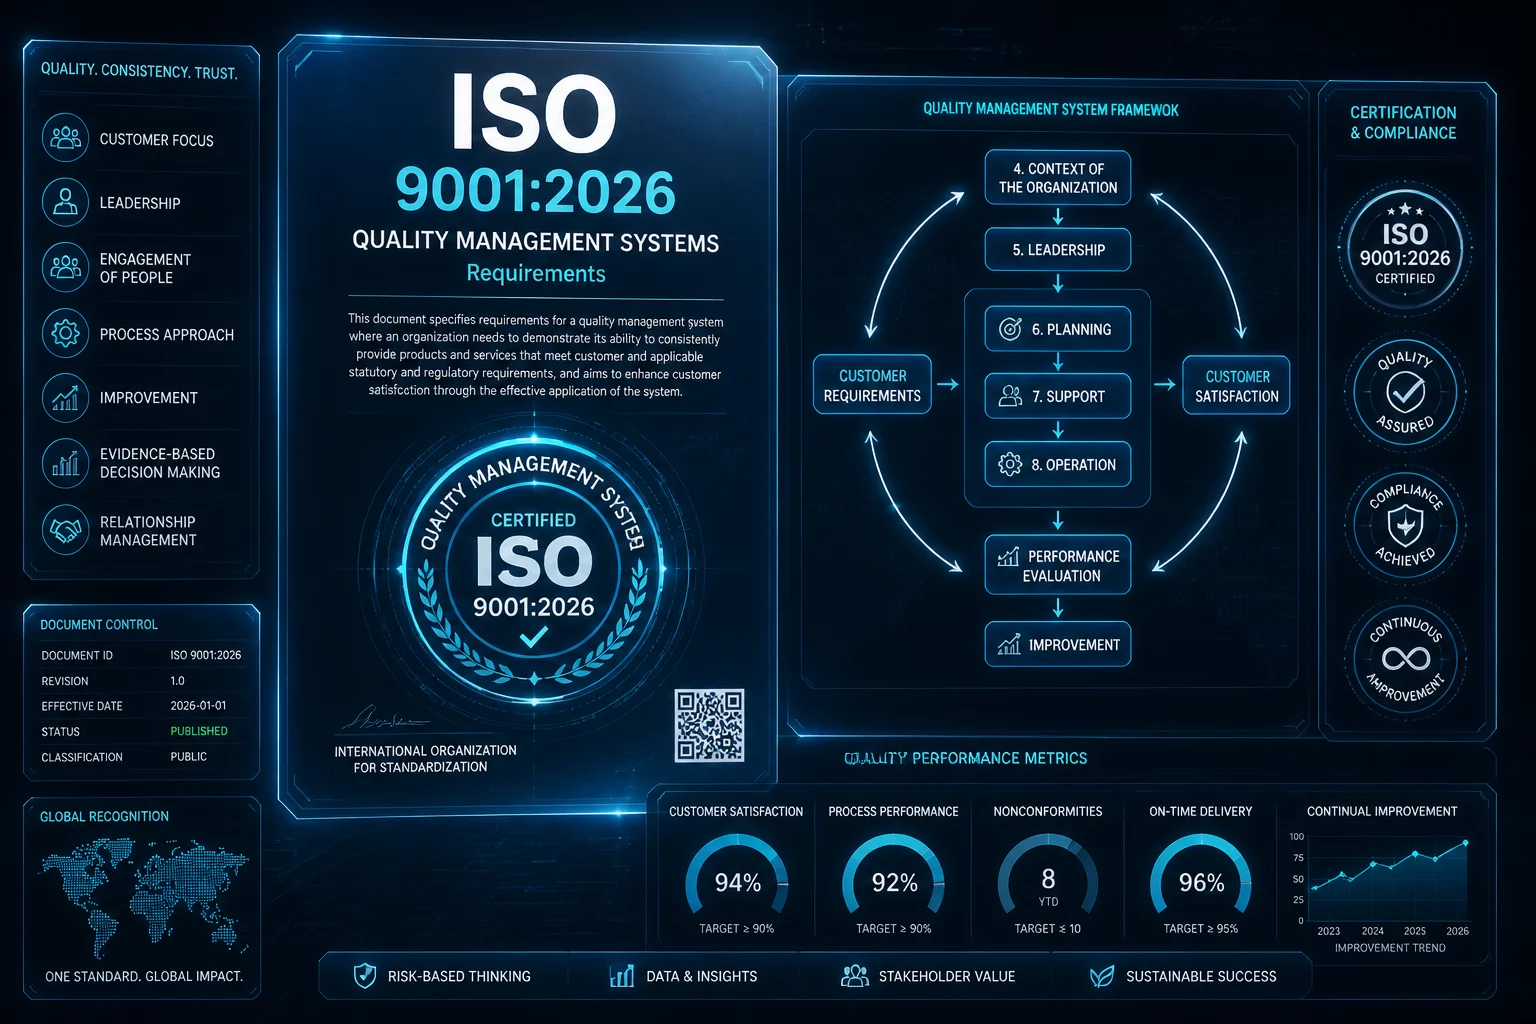Open the Data & Insights bar chart icon

click(x=622, y=976)
